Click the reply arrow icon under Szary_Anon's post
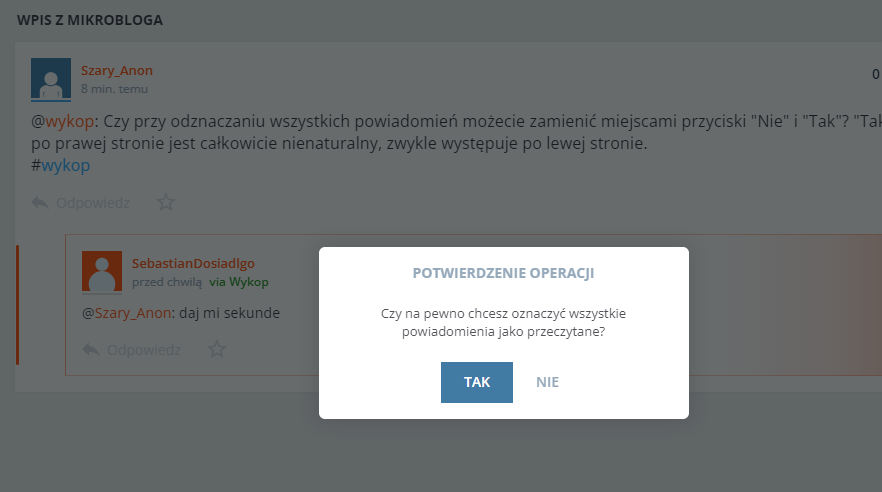The height and width of the screenshot is (492, 882). pos(40,202)
